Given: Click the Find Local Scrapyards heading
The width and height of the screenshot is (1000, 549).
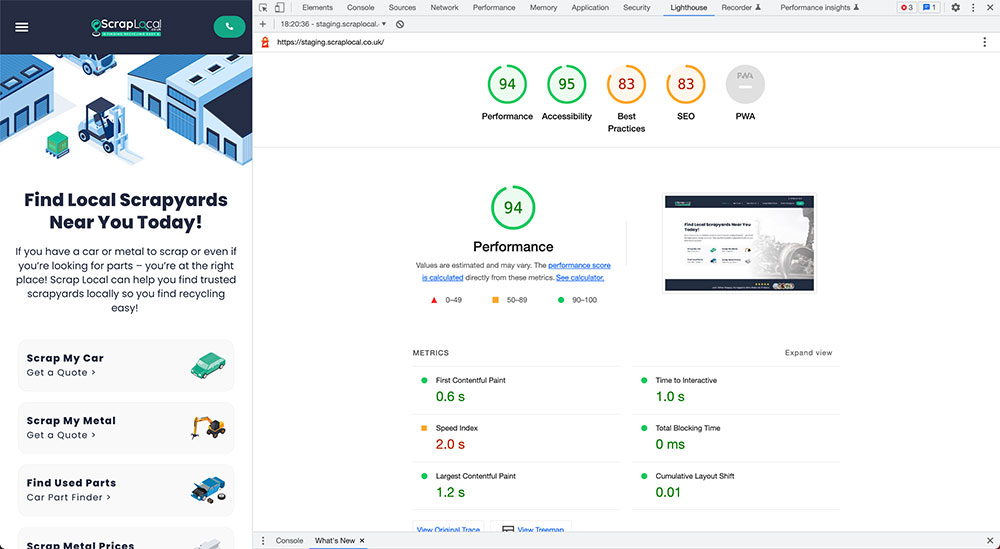Looking at the screenshot, I should (x=126, y=211).
